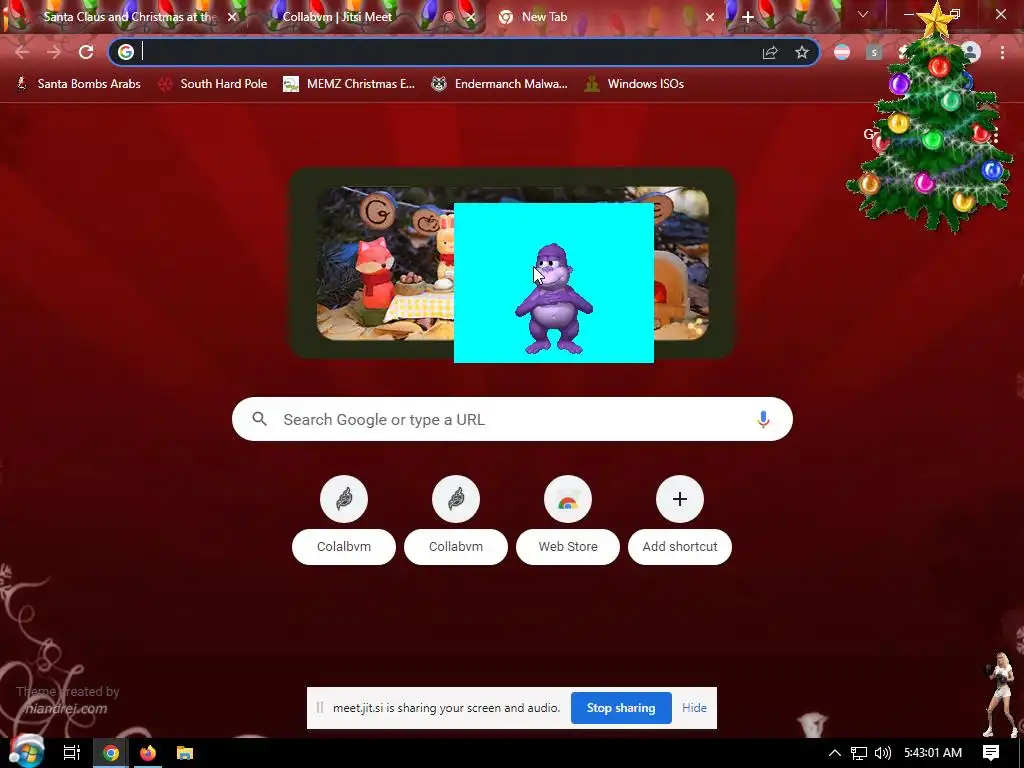This screenshot has width=1024, height=768.
Task: Reload the page with the refresh icon
Action: pyautogui.click(x=86, y=52)
